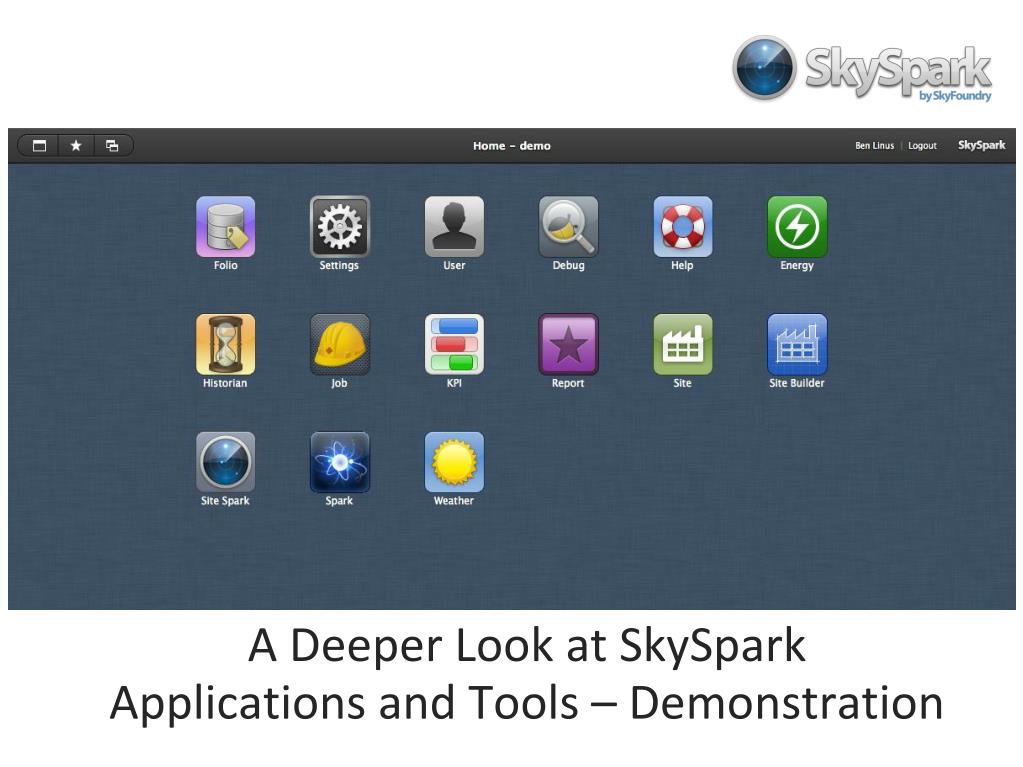Screen dimensions: 1023x767
Task: Click the star favorites toolbar button
Action: [x=76, y=145]
